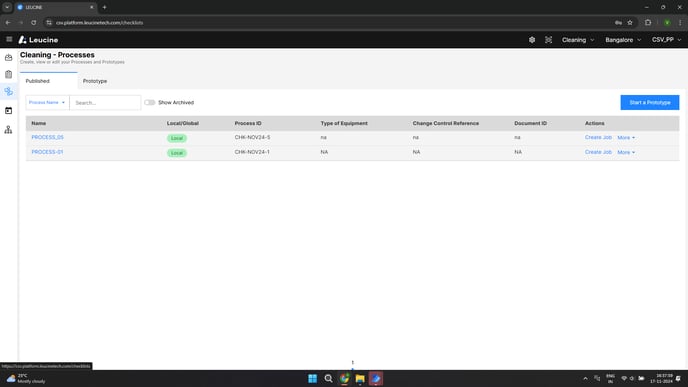Focus the Search input field
This screenshot has width=688, height=387.
105,103
